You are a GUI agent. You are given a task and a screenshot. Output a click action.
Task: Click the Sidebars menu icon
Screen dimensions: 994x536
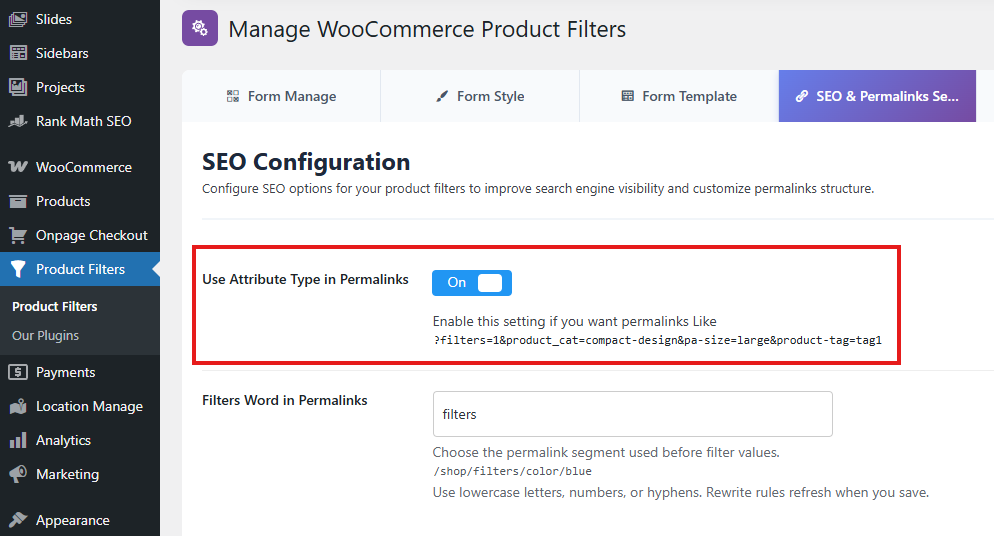(18, 53)
